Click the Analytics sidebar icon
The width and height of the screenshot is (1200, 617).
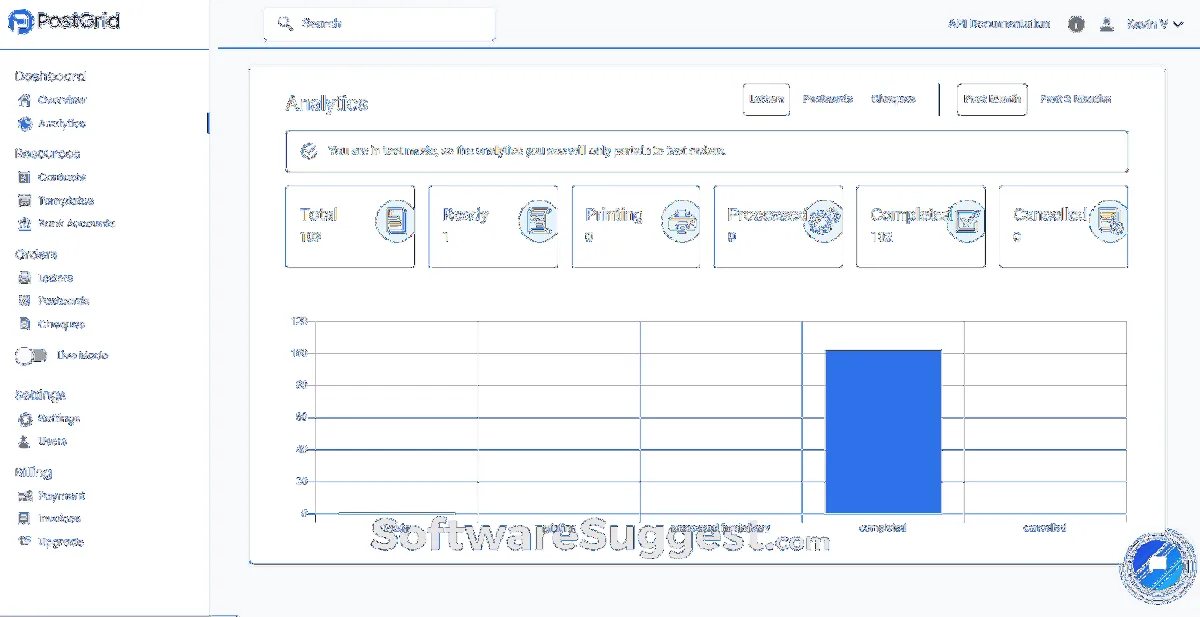(x=25, y=124)
